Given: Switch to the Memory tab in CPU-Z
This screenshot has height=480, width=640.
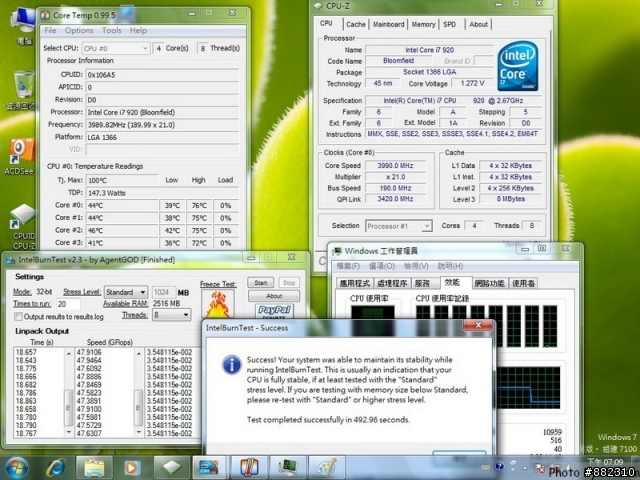Looking at the screenshot, I should coord(423,24).
